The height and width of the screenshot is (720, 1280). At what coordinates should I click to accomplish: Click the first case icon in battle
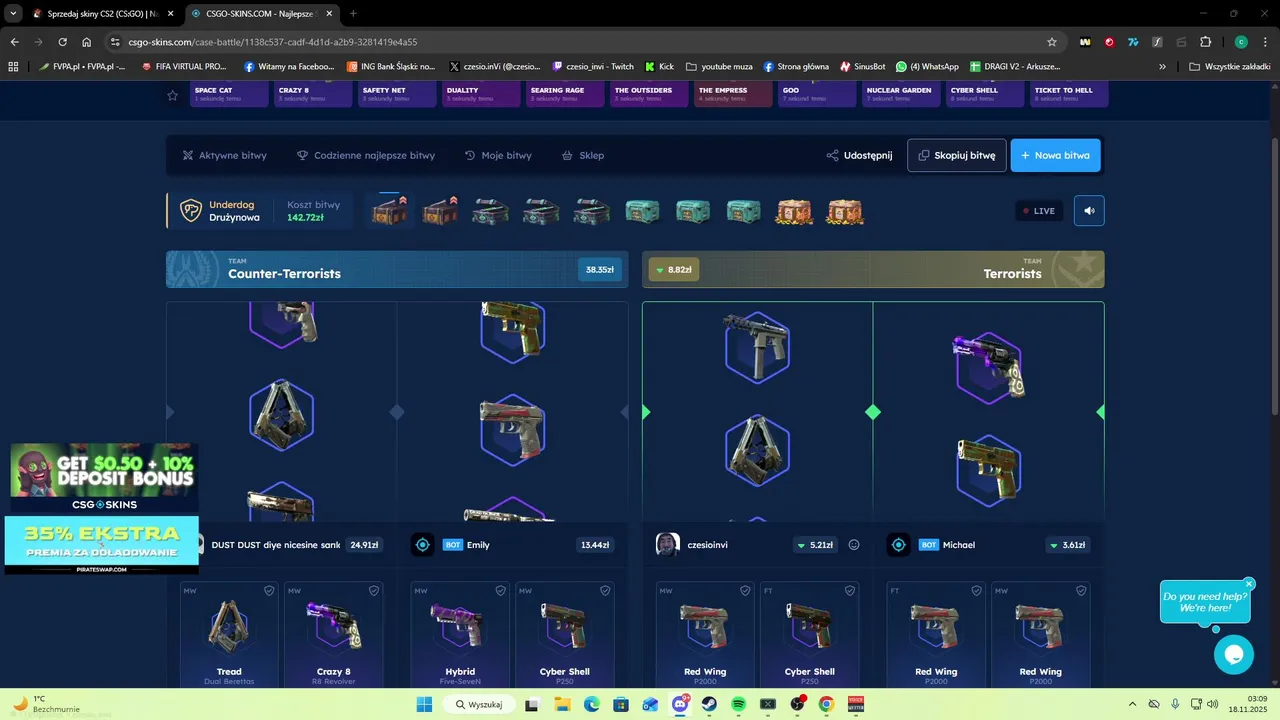pos(389,211)
